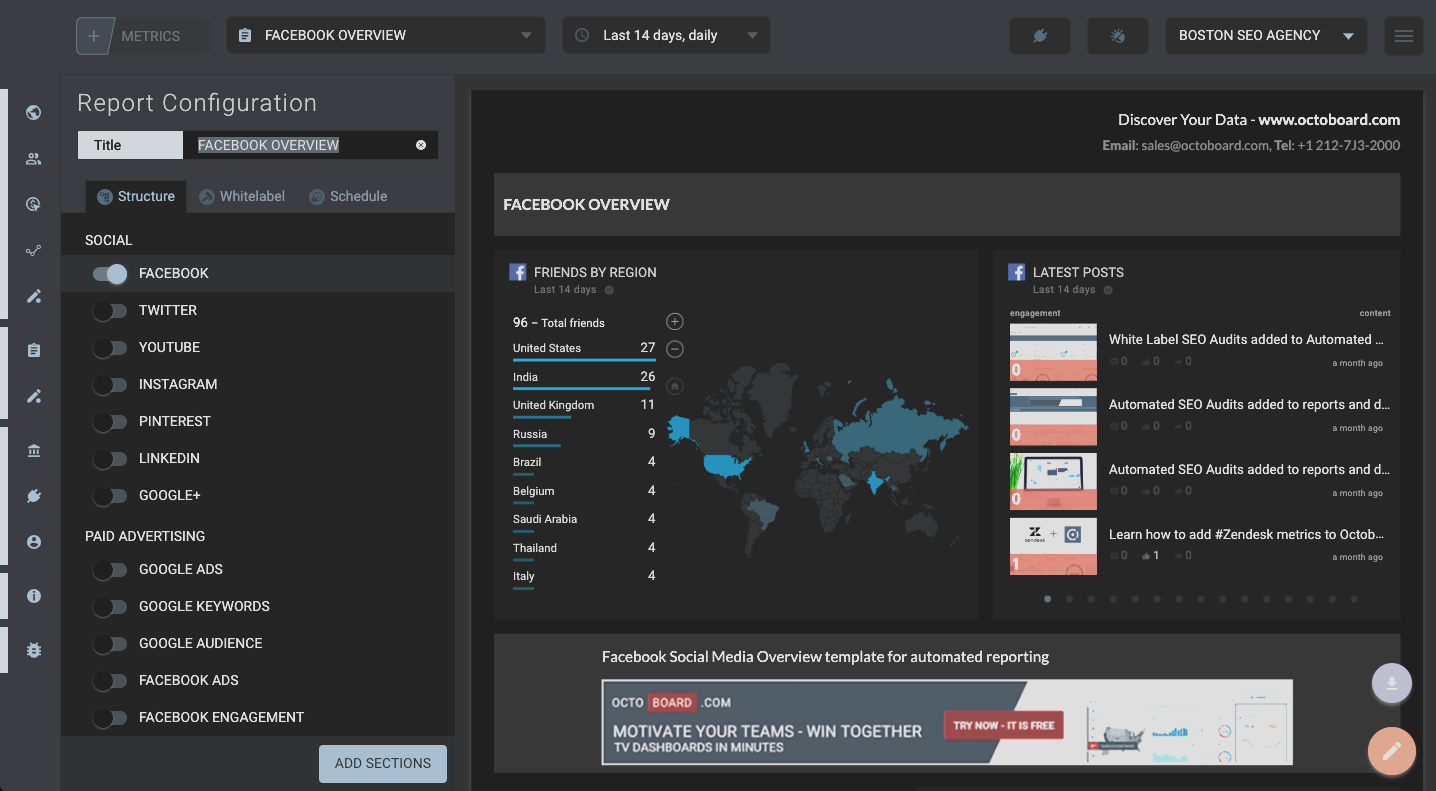
Task: Reset the map view with home icon
Action: 675,385
